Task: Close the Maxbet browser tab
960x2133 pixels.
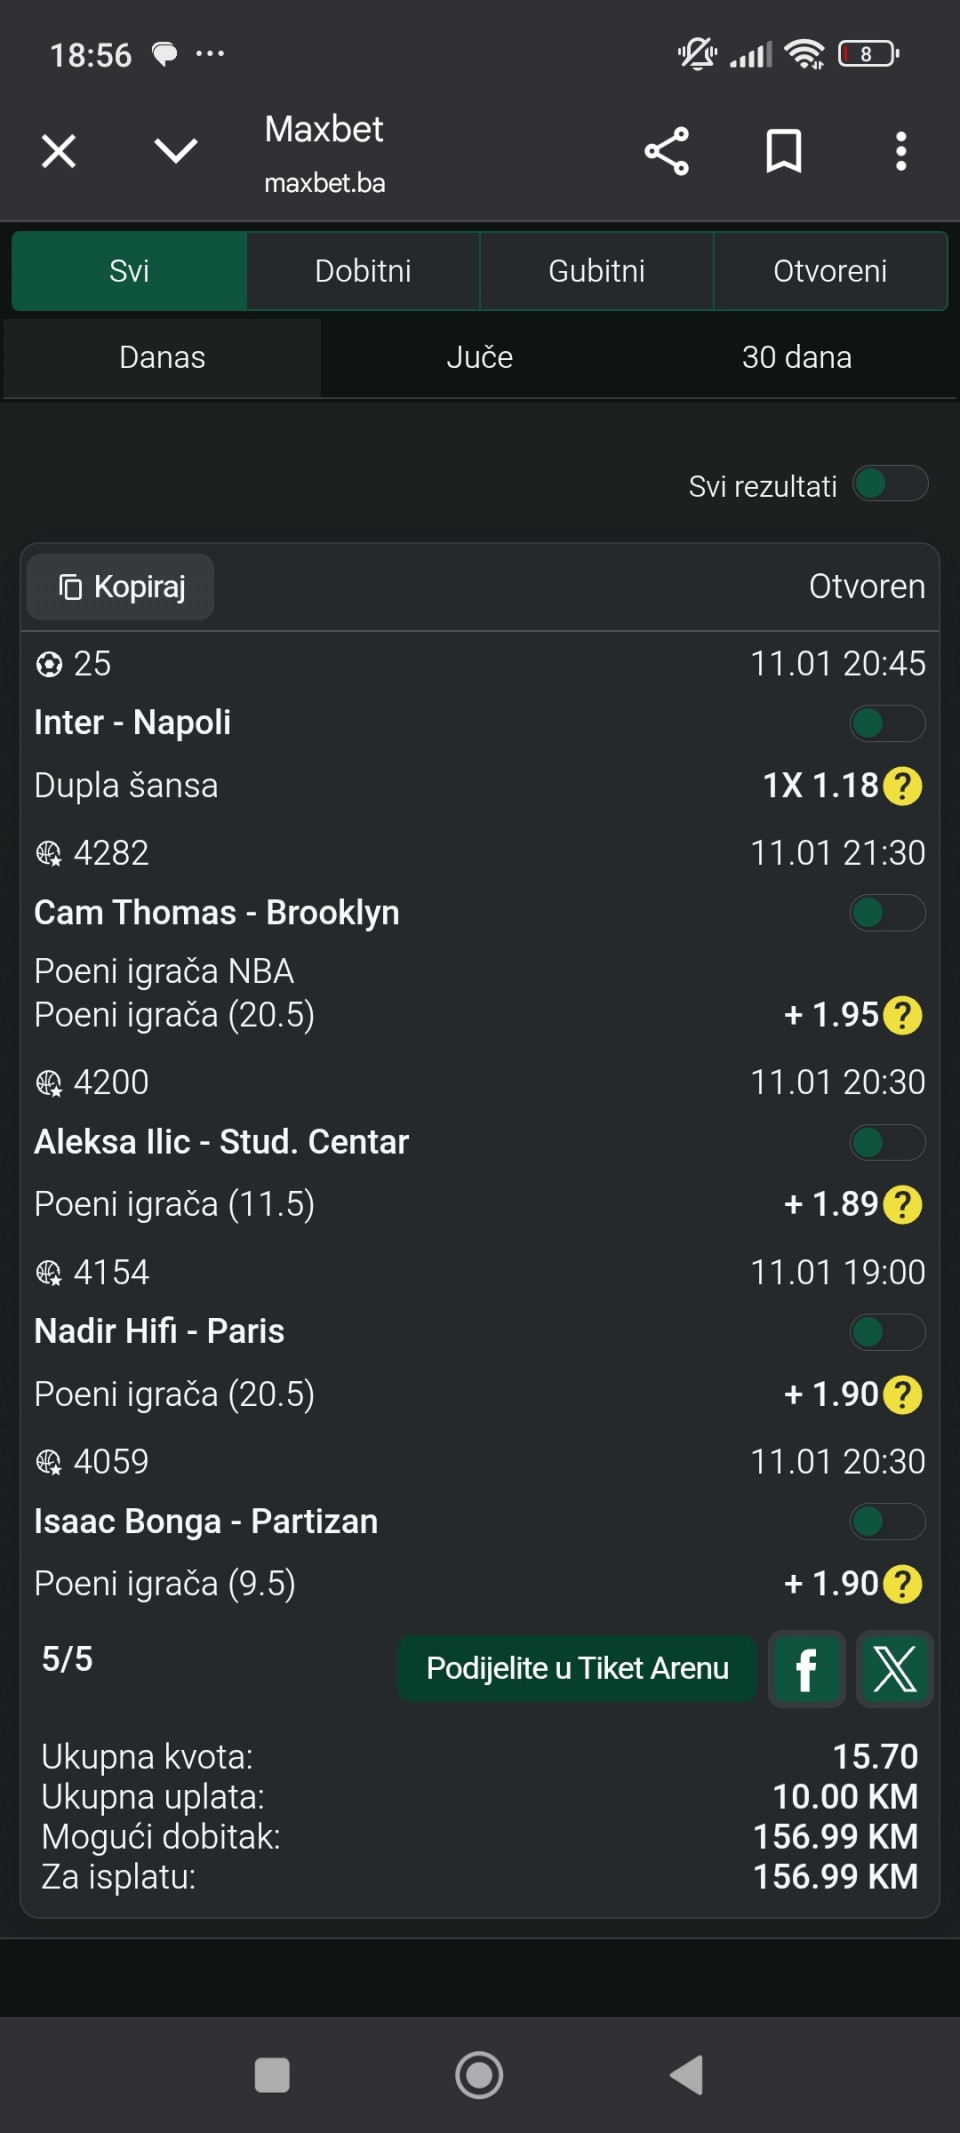Action: [x=59, y=152]
